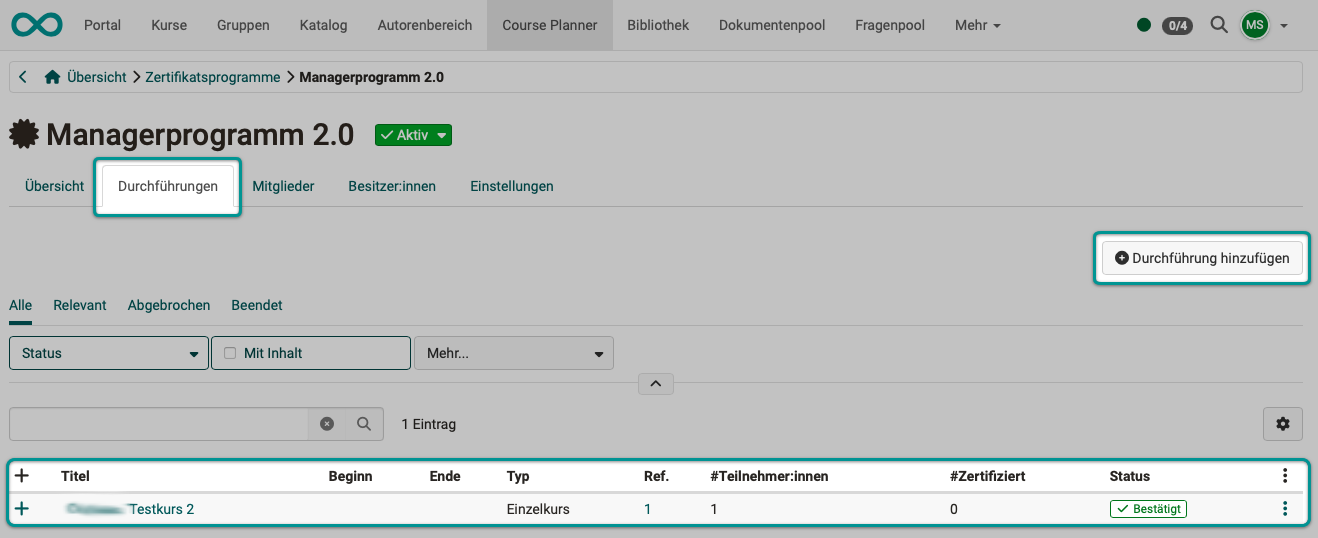Go to Kurse in top navigation
1318x538 pixels.
[169, 25]
